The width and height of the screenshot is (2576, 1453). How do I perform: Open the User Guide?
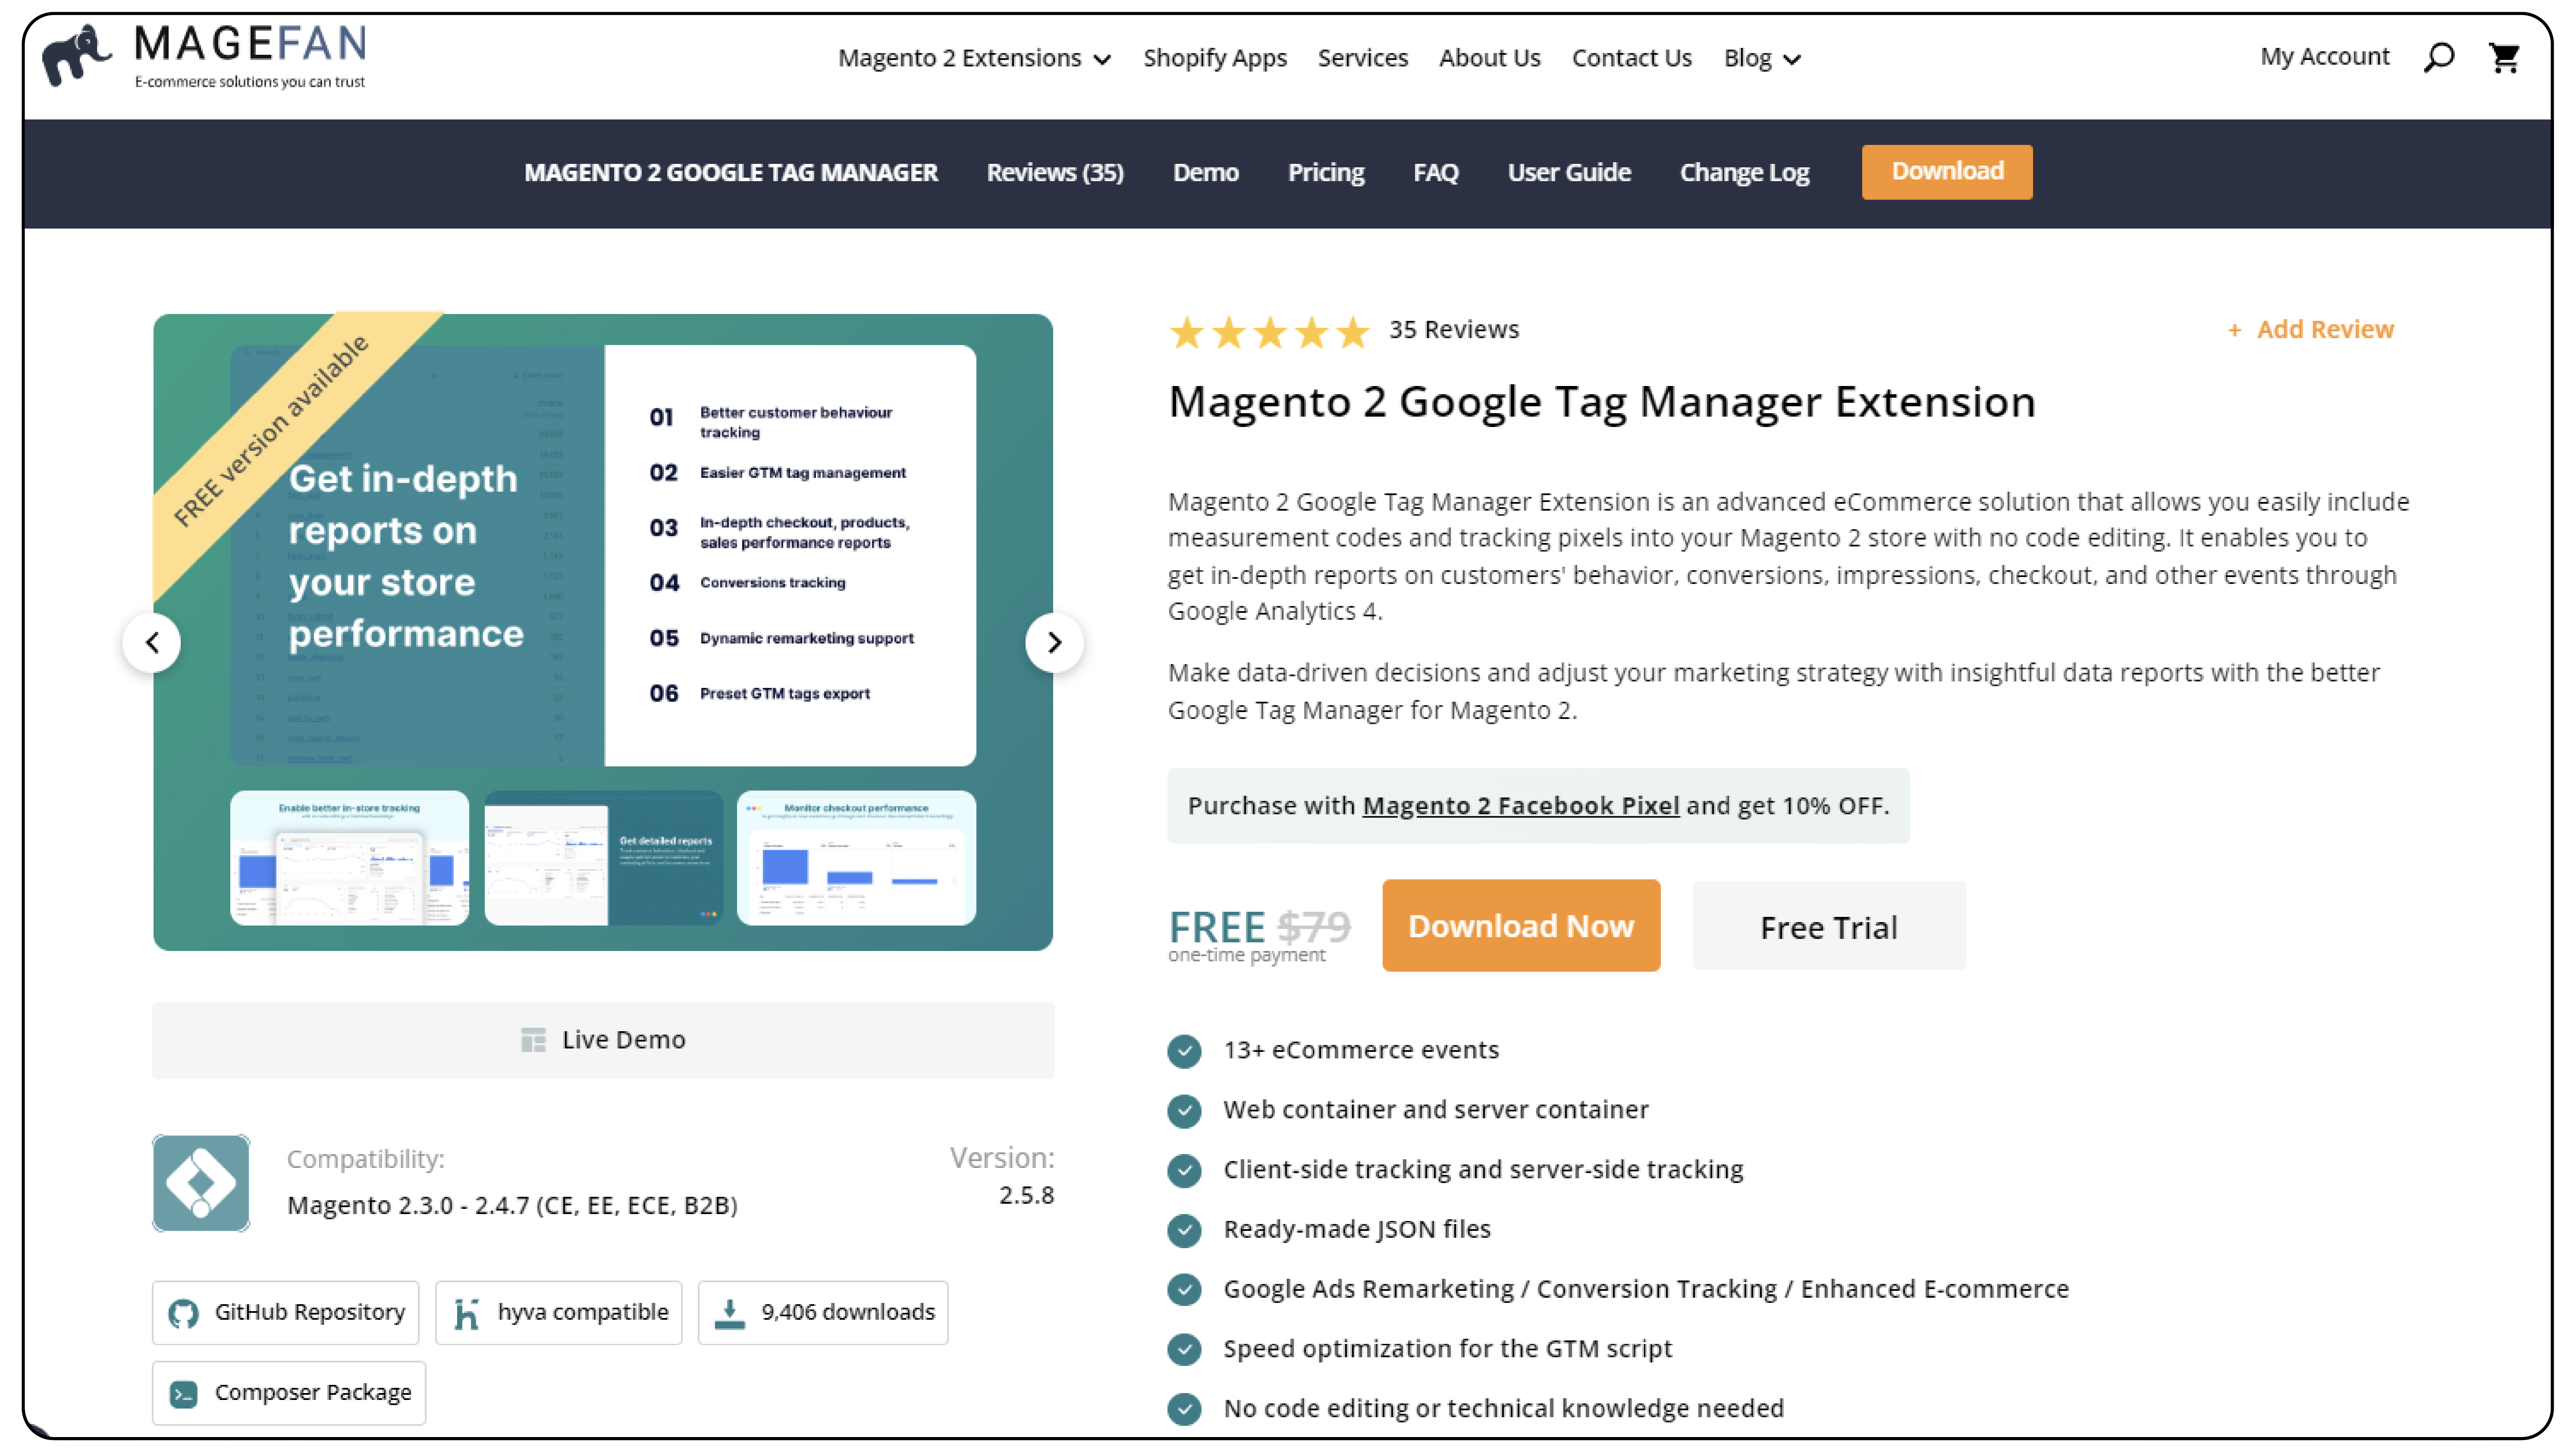(x=1569, y=173)
